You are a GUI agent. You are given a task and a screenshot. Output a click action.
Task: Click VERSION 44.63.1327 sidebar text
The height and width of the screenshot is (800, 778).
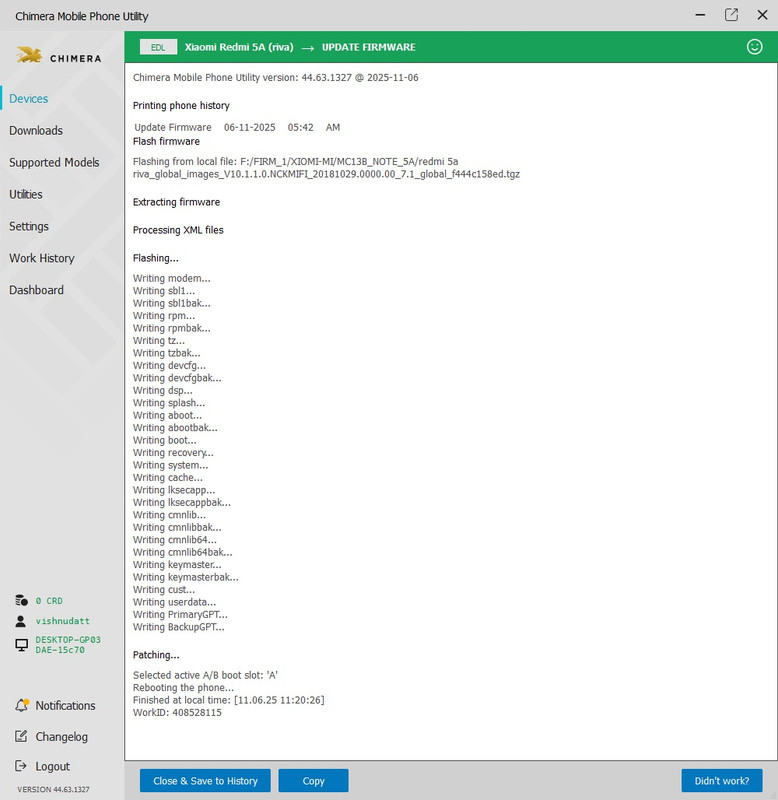click(53, 789)
